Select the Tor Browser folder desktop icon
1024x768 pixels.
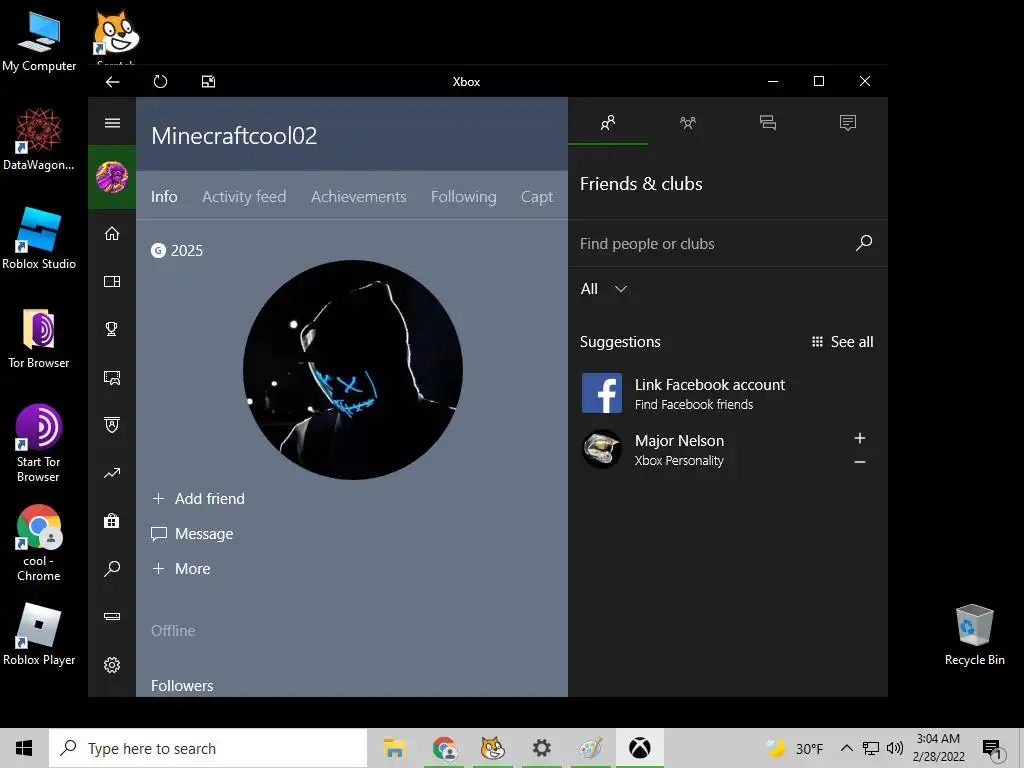click(x=39, y=338)
